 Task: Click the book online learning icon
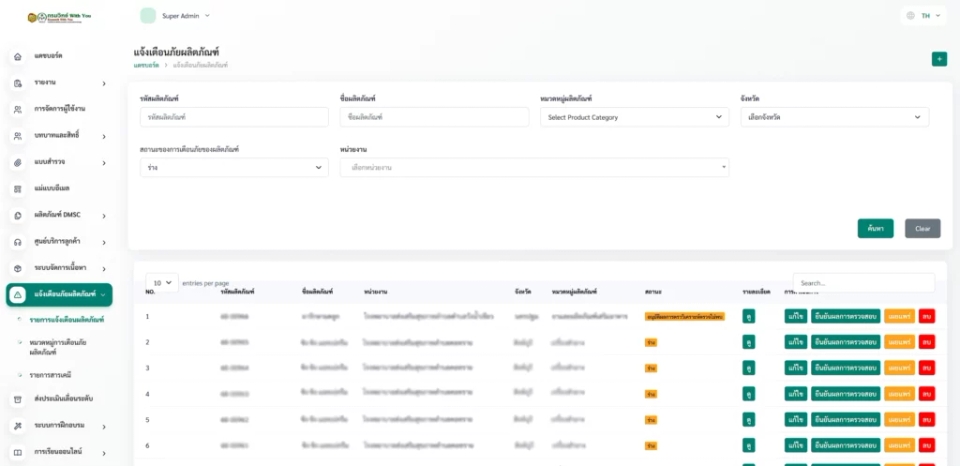pyautogui.click(x=18, y=453)
